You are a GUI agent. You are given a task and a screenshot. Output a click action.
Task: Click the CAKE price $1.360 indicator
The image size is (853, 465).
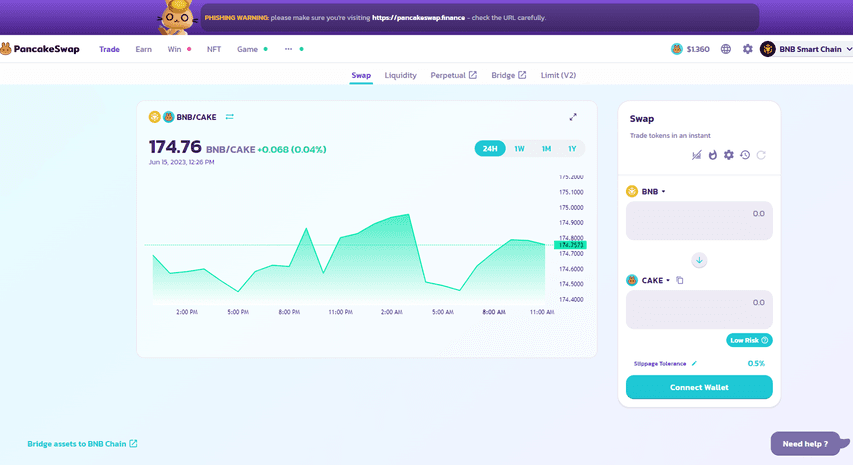coord(690,49)
